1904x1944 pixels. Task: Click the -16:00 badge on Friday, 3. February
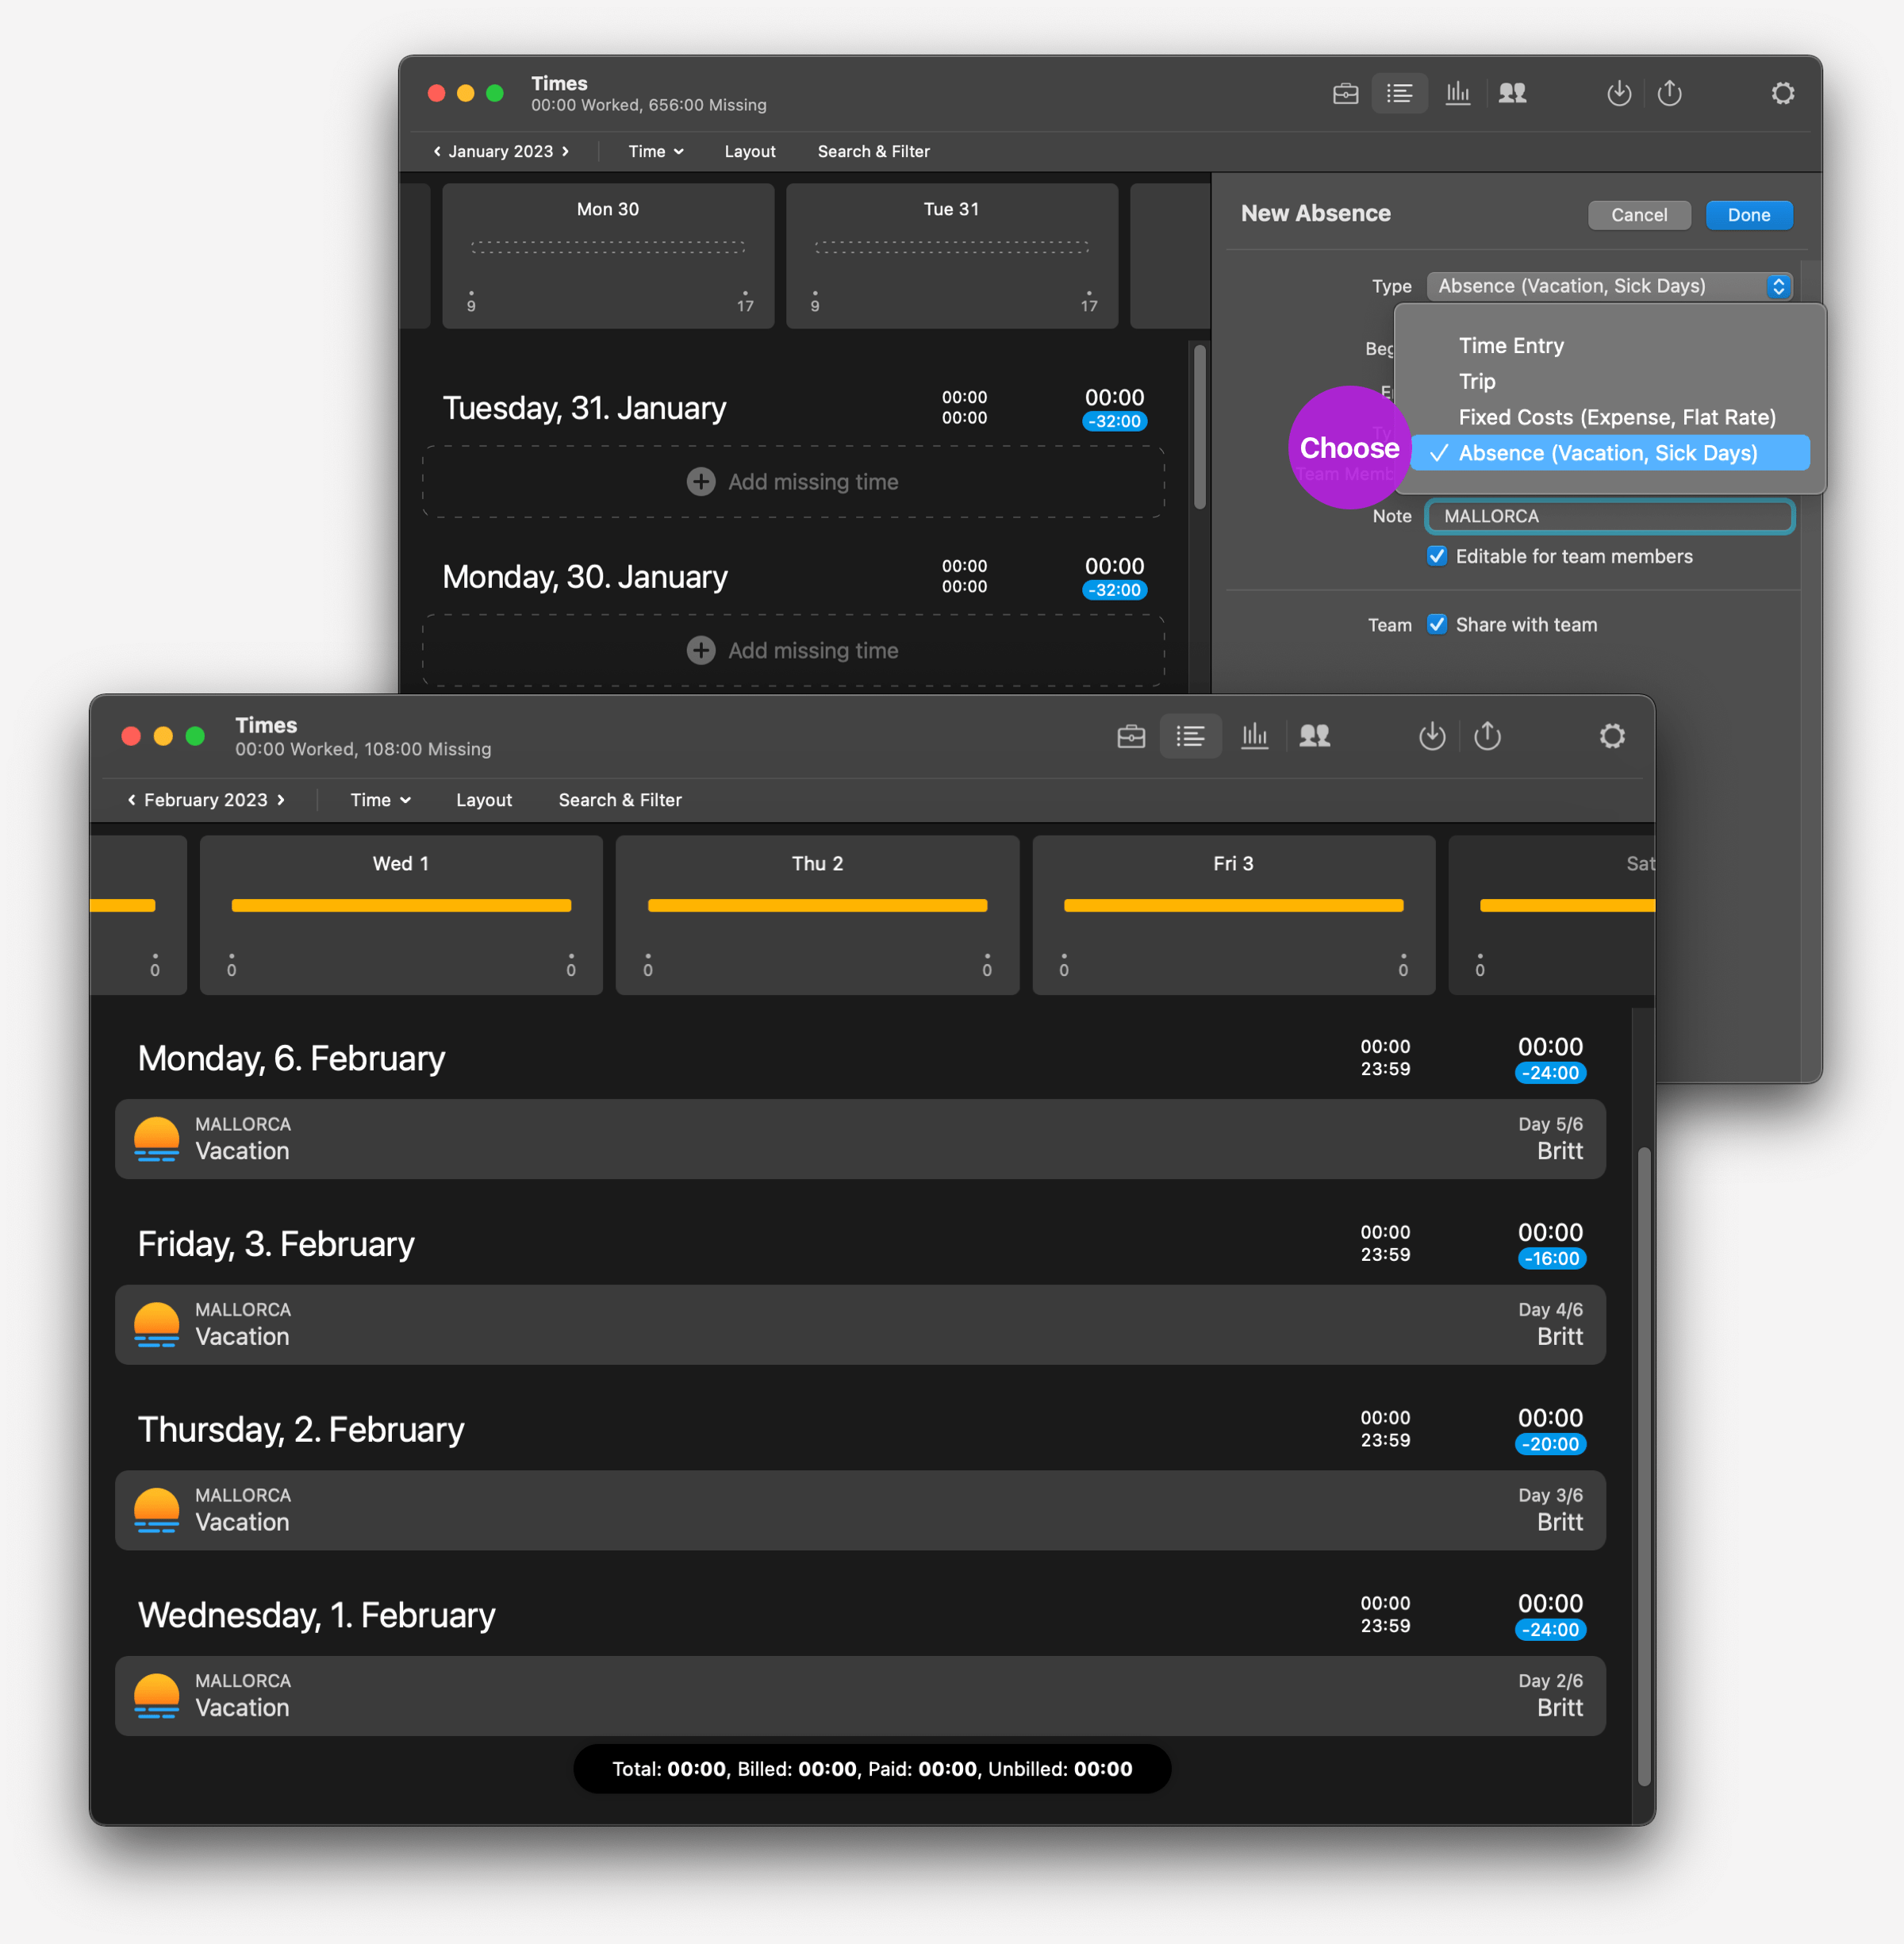tap(1551, 1259)
